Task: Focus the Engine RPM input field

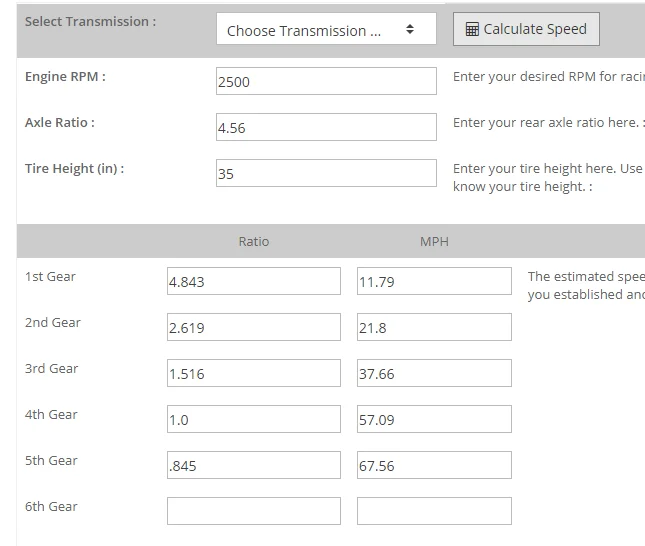Action: click(326, 81)
